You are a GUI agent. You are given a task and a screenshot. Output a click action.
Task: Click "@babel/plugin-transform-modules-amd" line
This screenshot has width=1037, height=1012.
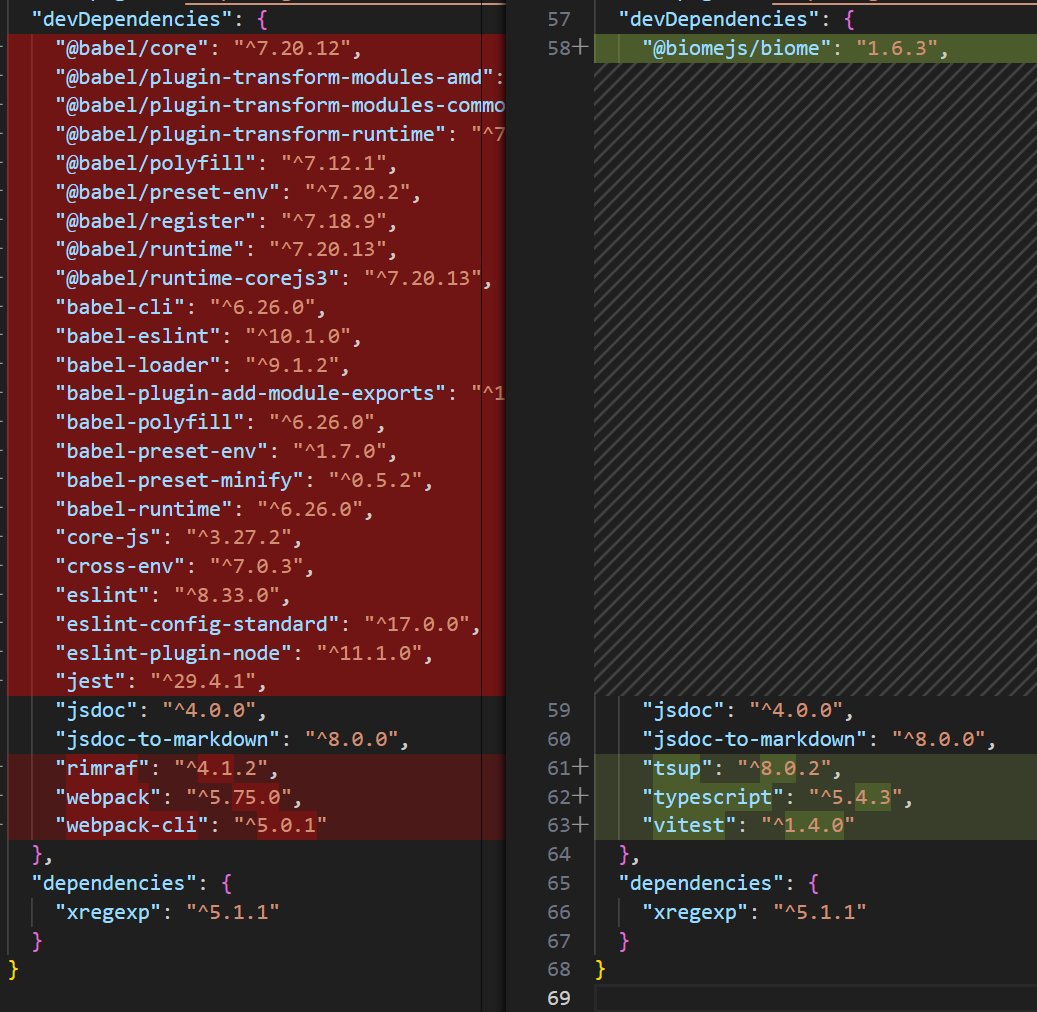point(280,77)
